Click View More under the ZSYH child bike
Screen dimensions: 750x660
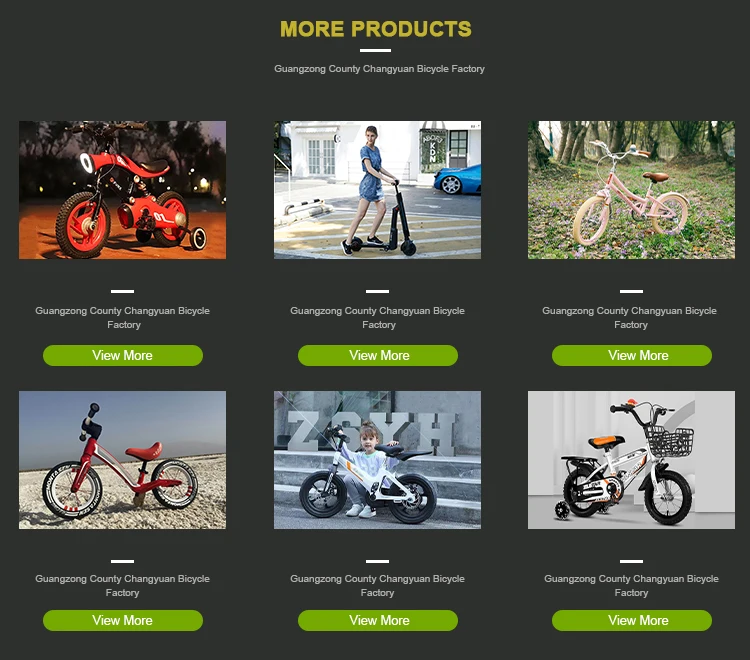pos(378,620)
